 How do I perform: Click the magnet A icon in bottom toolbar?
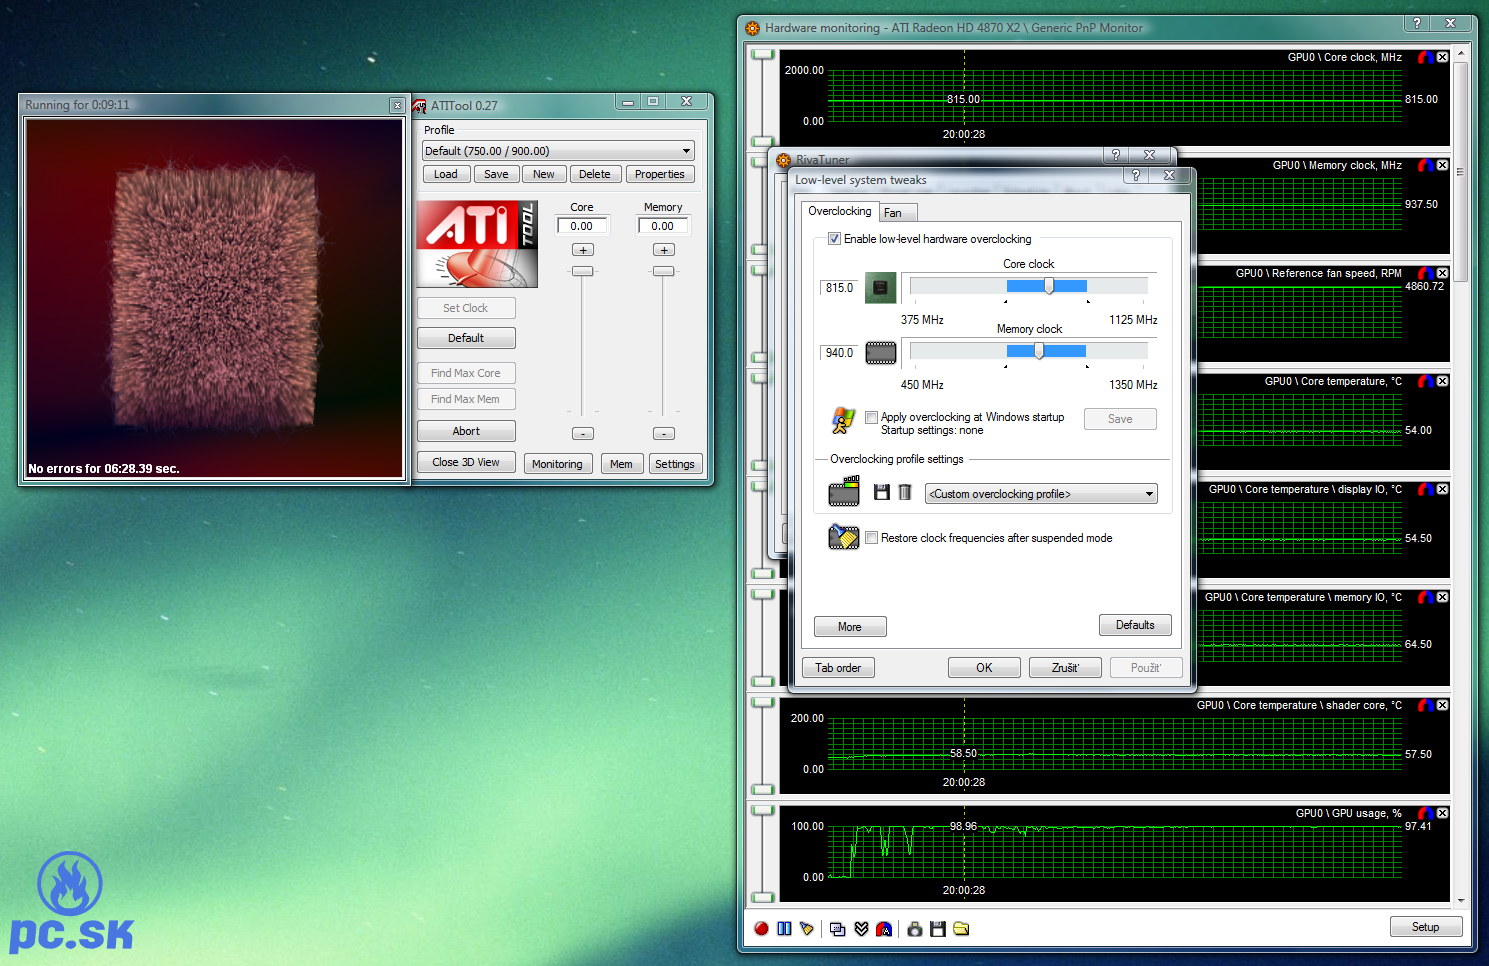(x=884, y=929)
